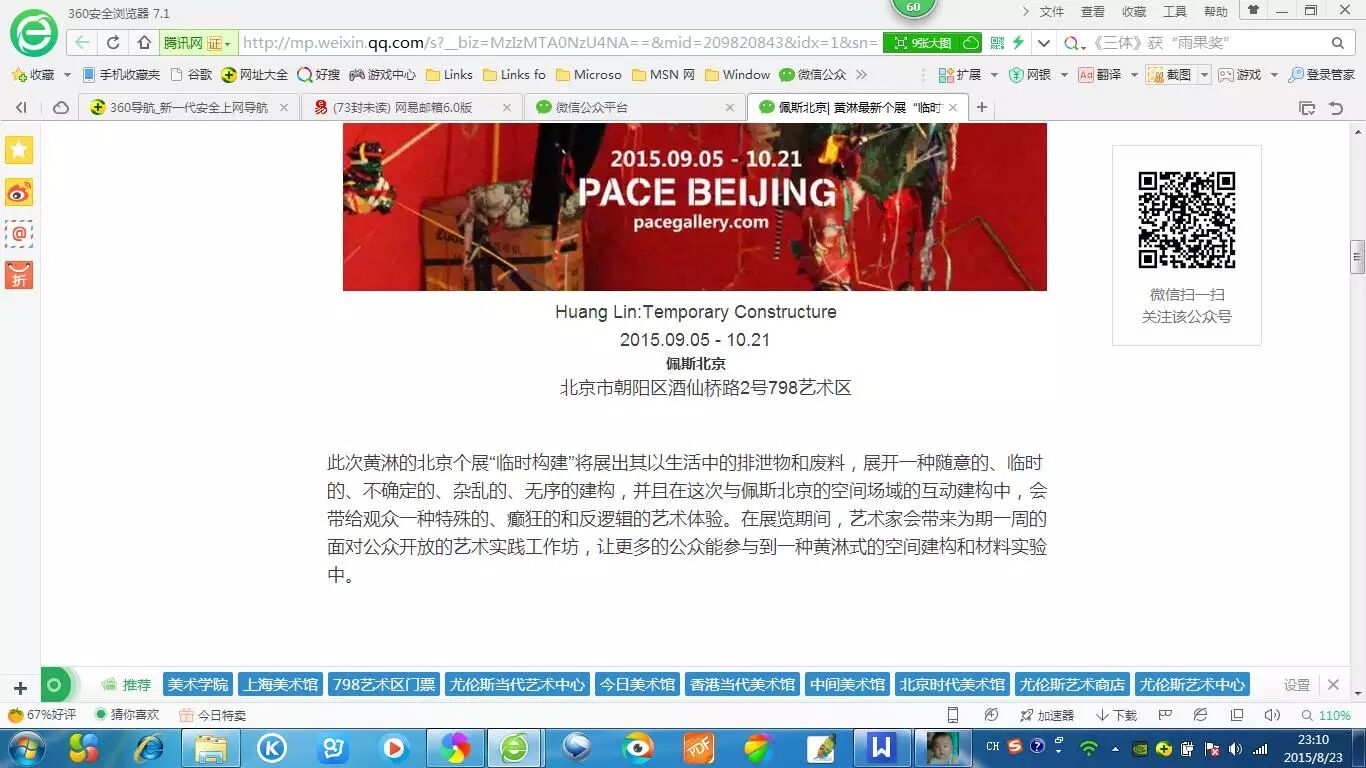Open the Weibo sidebar icon

[19, 192]
